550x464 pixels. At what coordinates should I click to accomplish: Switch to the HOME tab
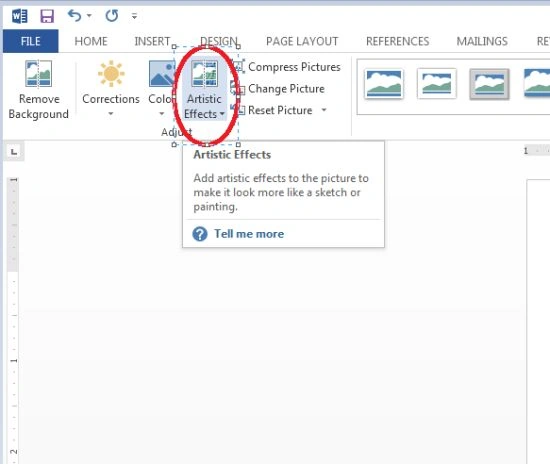point(91,41)
